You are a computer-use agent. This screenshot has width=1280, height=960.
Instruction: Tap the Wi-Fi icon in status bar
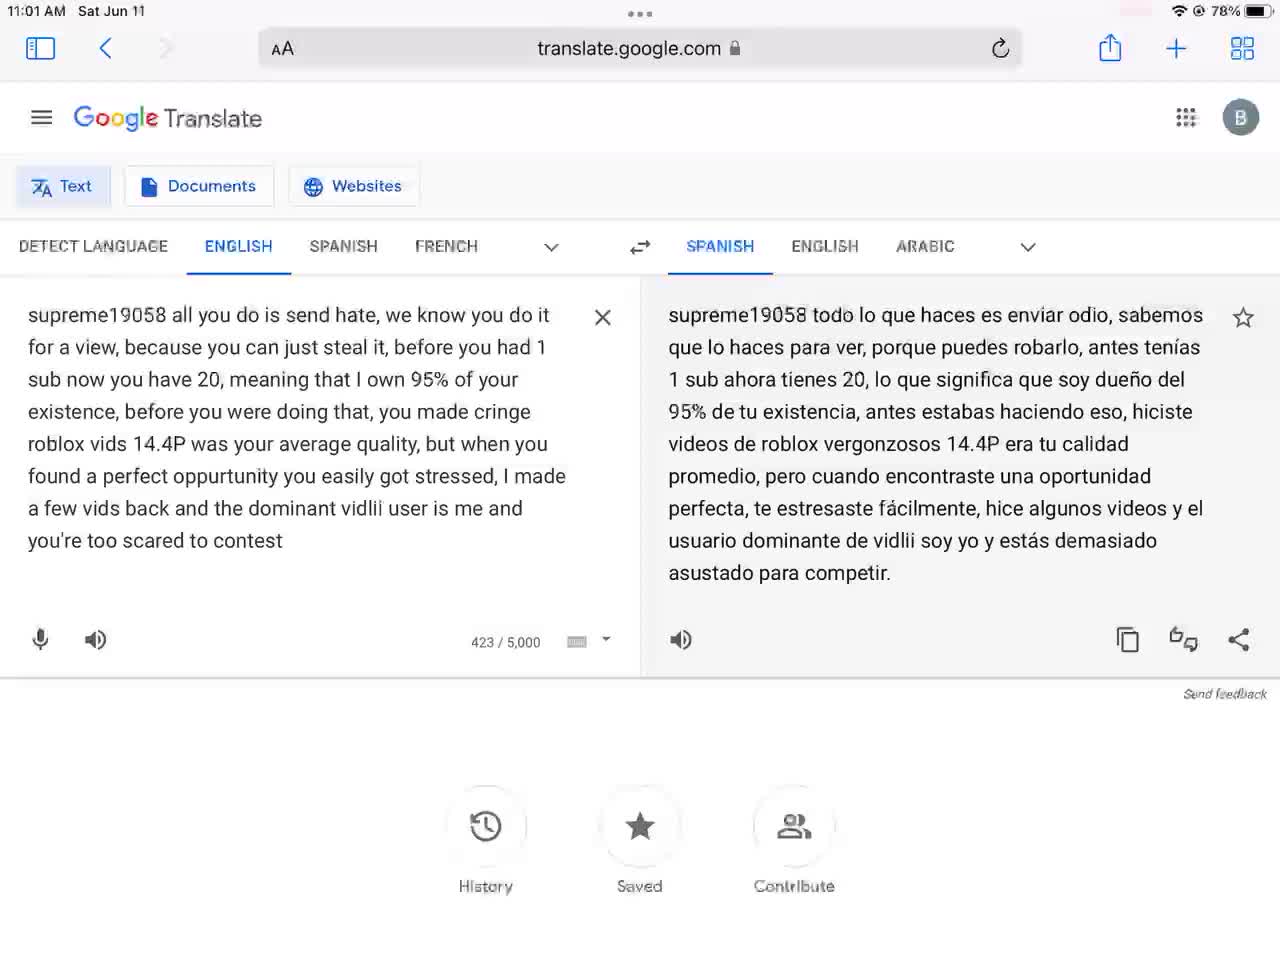pyautogui.click(x=1179, y=11)
